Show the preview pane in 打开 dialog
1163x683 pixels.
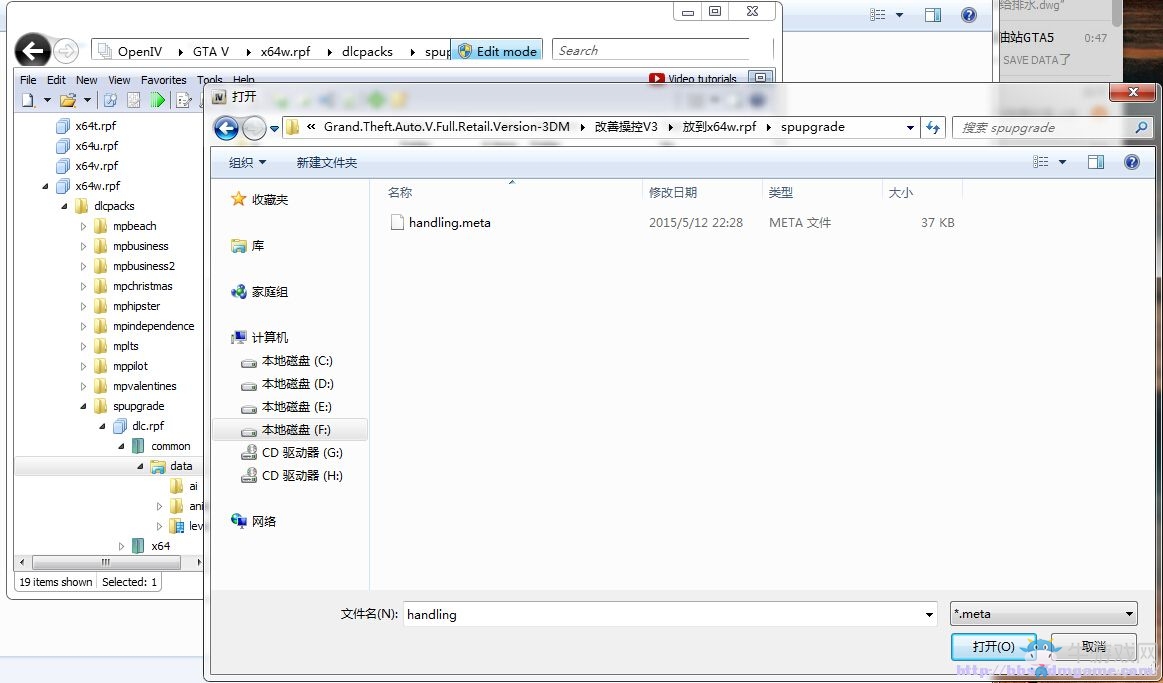1096,162
